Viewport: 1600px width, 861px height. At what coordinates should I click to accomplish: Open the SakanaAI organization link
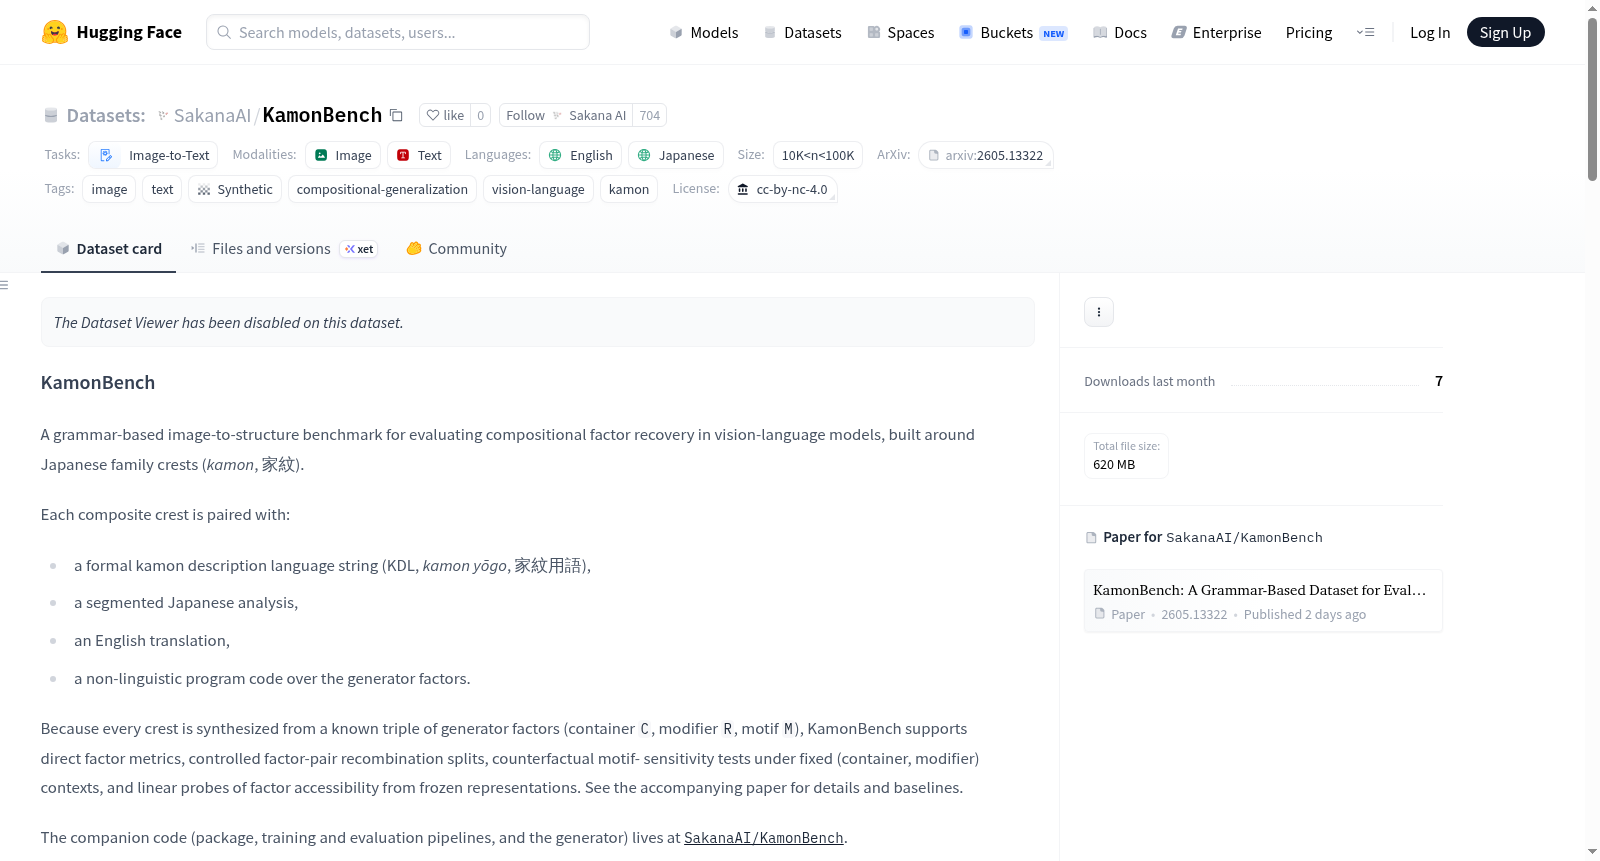tap(212, 115)
